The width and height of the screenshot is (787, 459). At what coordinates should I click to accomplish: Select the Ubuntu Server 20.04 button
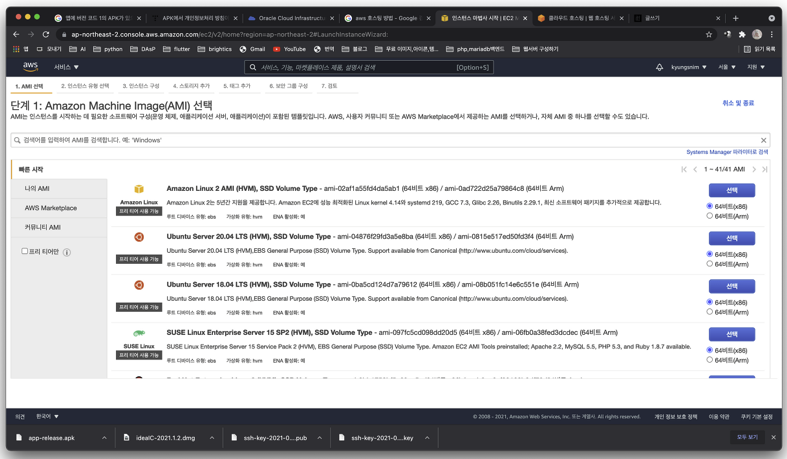pos(732,238)
